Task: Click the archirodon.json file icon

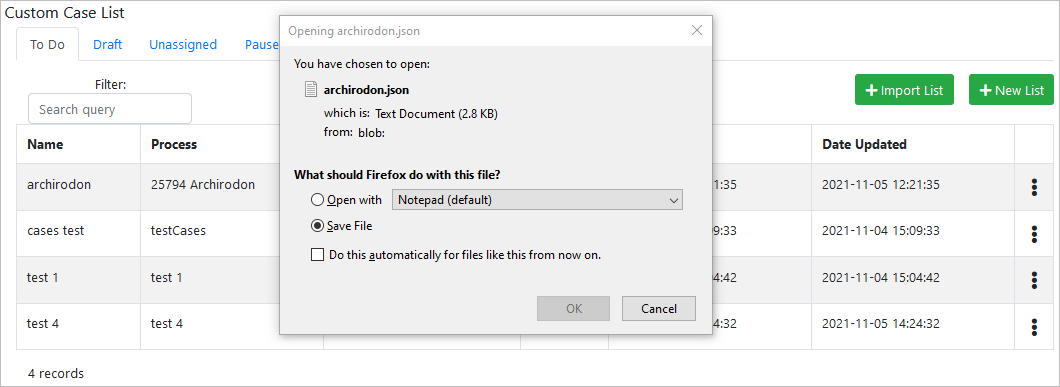Action: pyautogui.click(x=310, y=89)
